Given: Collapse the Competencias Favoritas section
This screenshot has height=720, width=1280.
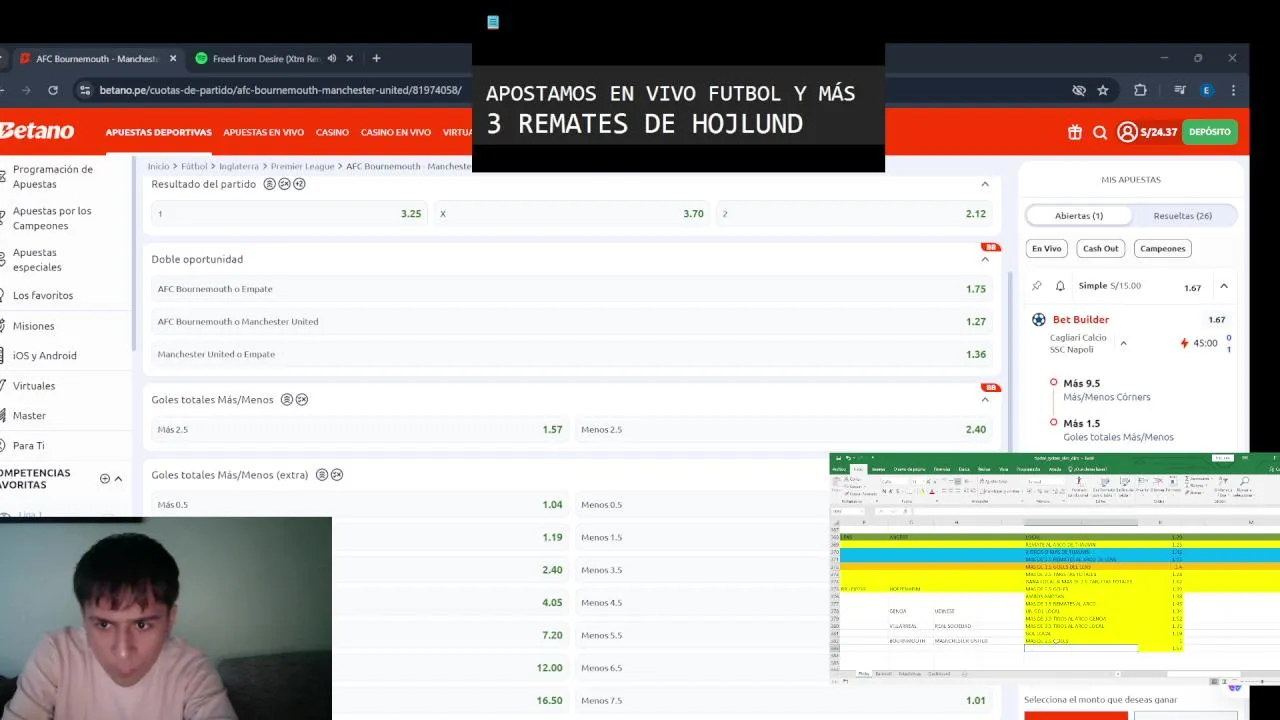Looking at the screenshot, I should [119, 479].
